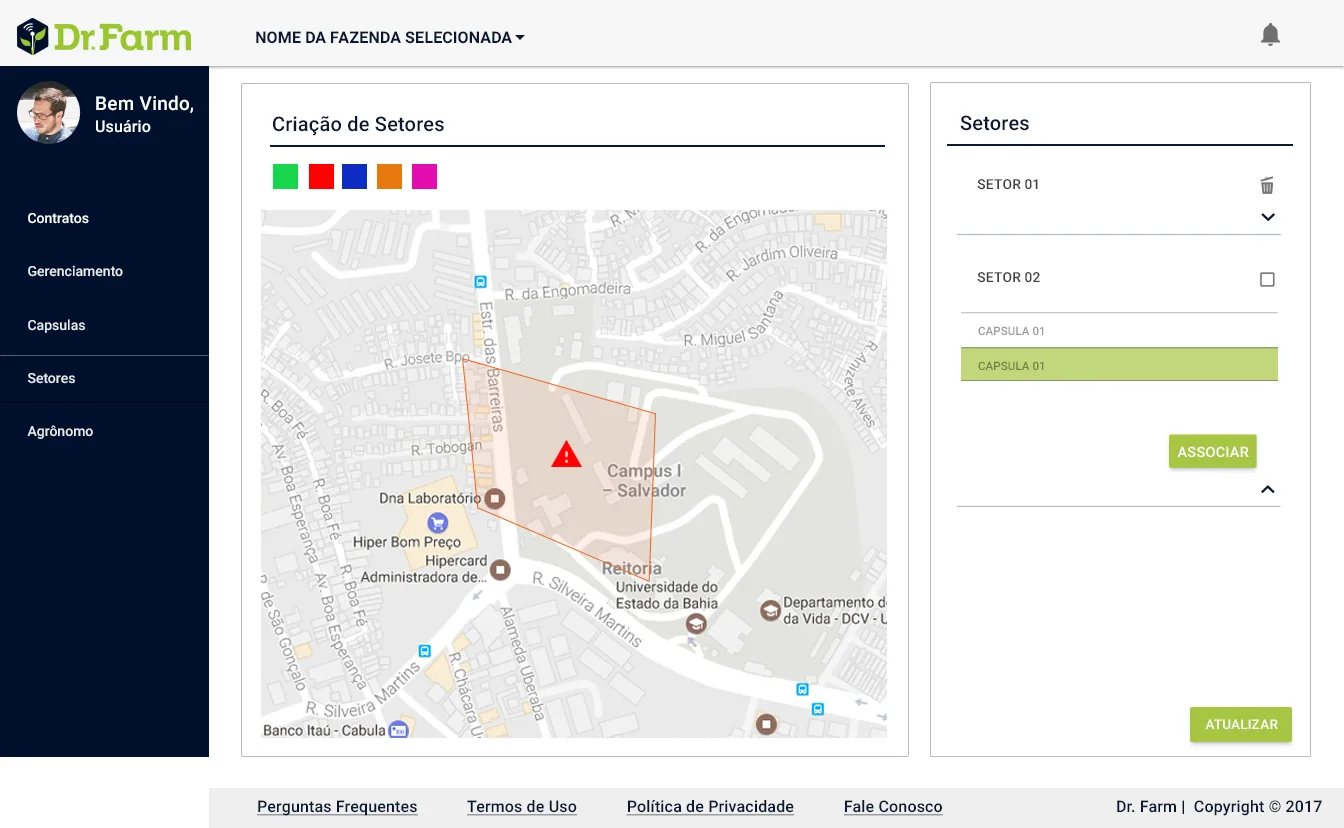Expand SETOR 01 with the down chevron
This screenshot has width=1344, height=828.
[x=1268, y=217]
